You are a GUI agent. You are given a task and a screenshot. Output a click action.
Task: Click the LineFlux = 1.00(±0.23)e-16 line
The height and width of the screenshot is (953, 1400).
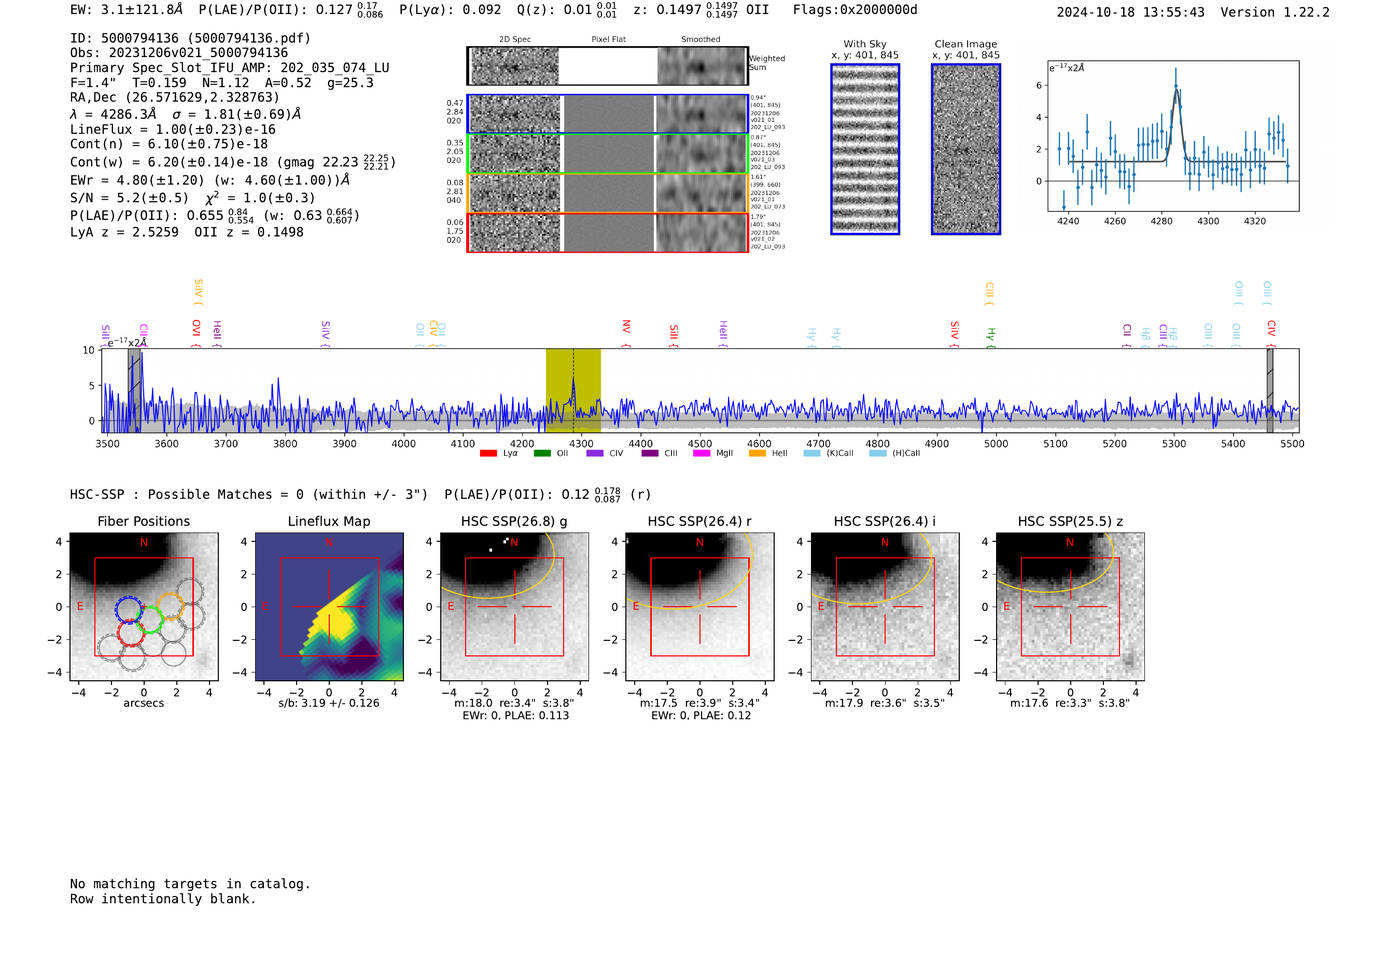[x=173, y=129]
